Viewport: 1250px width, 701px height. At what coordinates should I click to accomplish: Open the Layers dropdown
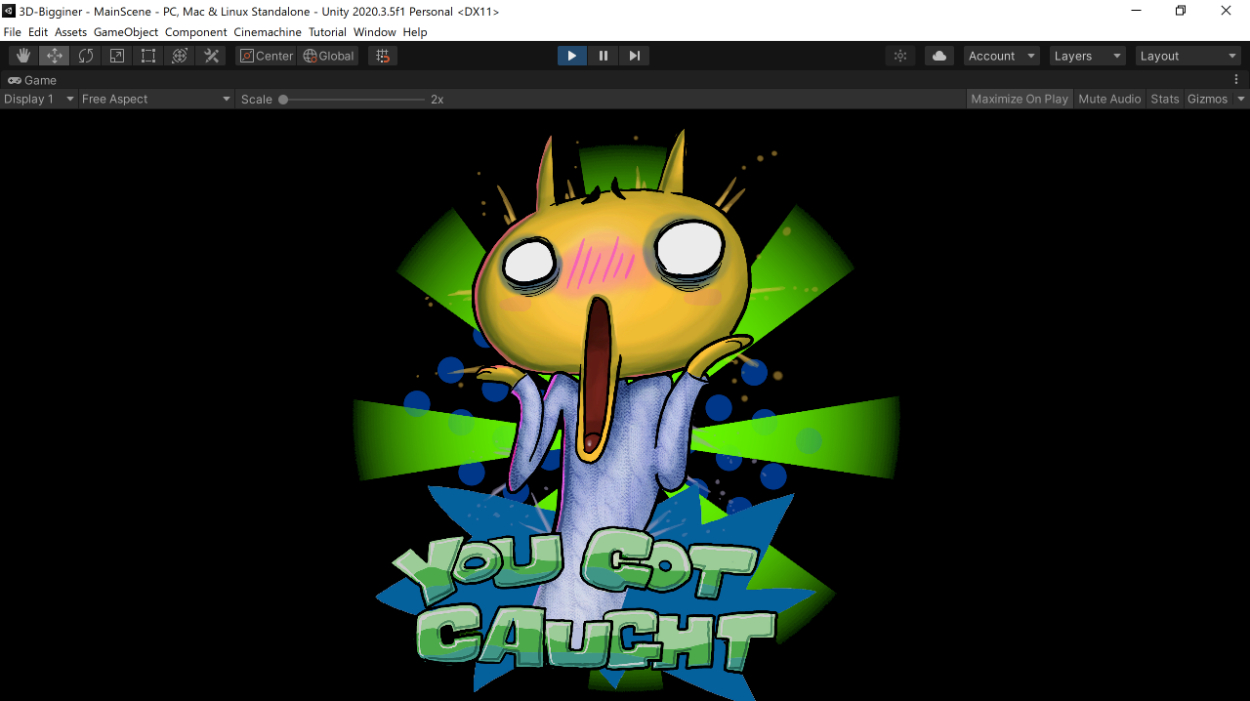pos(1087,56)
